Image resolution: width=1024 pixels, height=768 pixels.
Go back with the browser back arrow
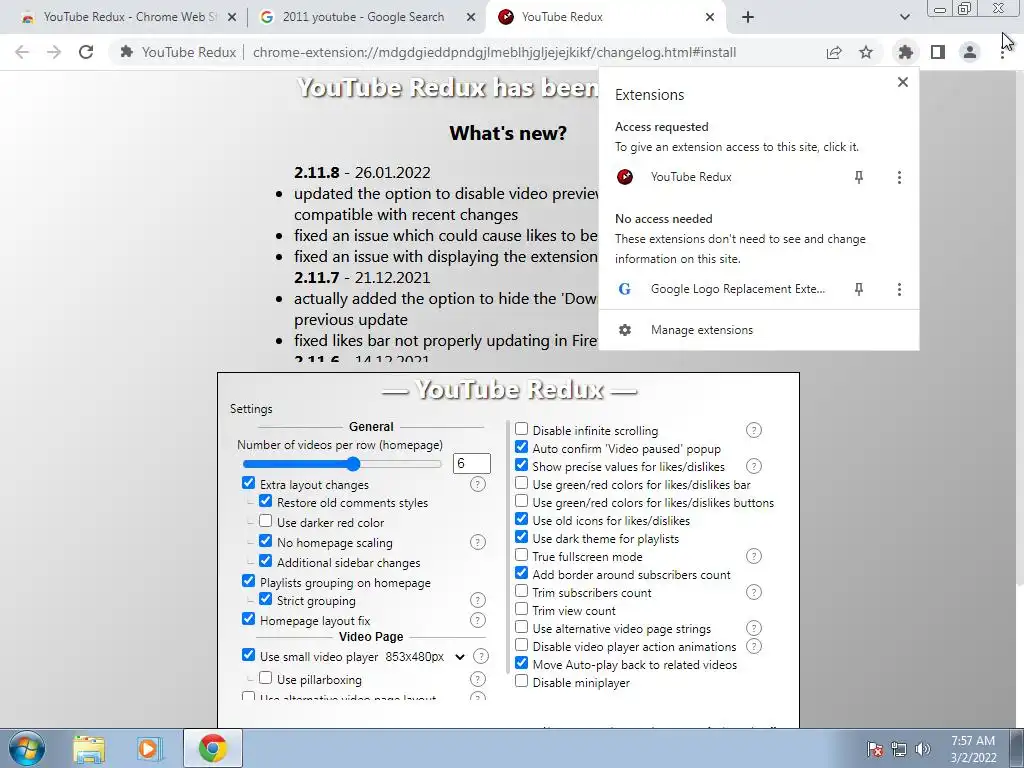point(22,52)
